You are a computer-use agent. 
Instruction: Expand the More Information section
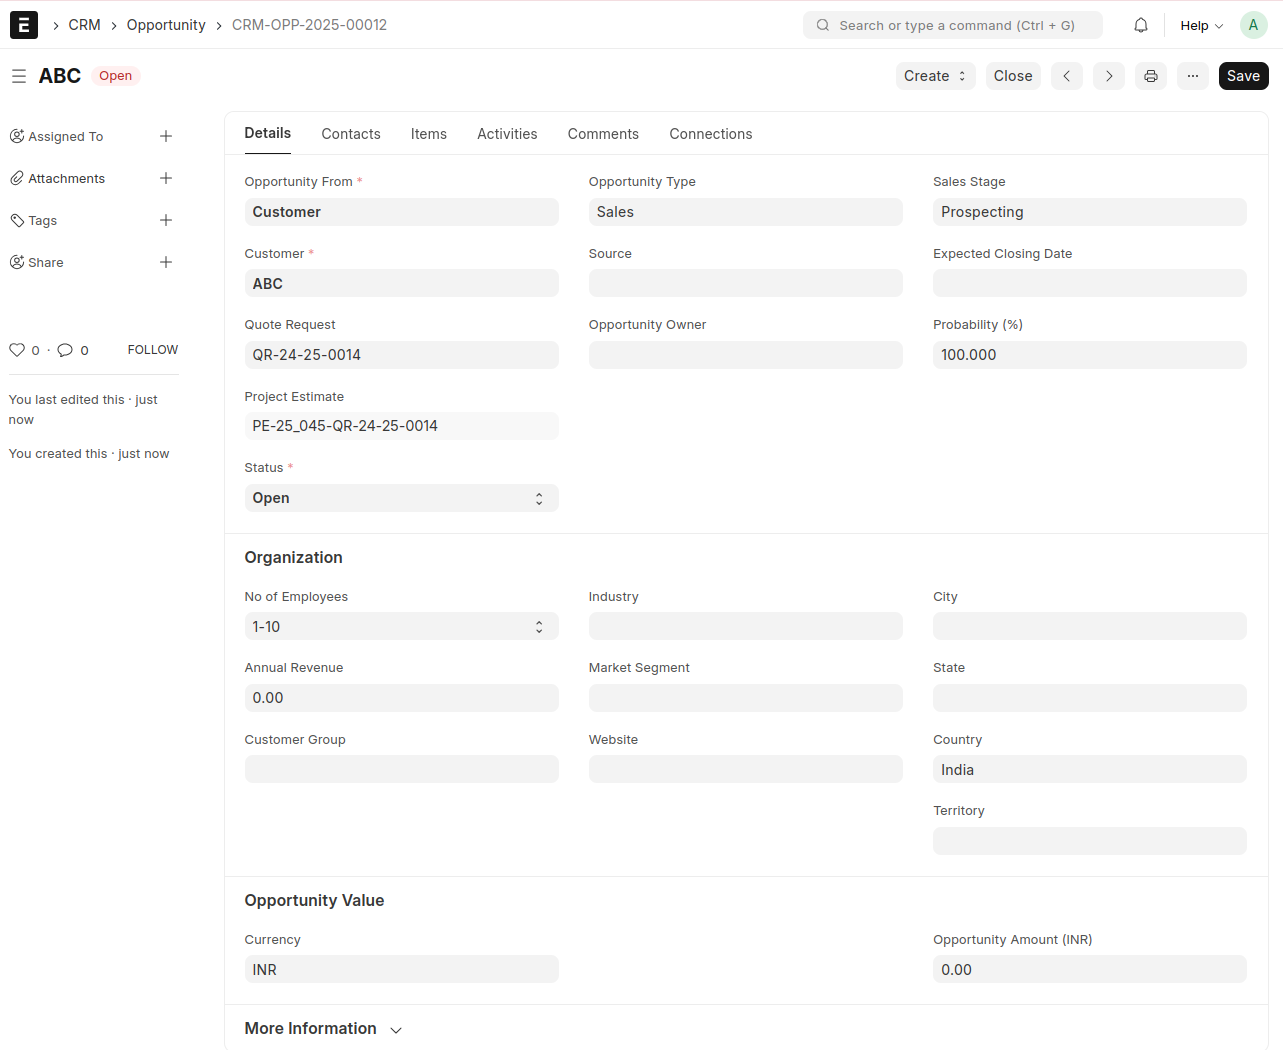coord(323,1029)
